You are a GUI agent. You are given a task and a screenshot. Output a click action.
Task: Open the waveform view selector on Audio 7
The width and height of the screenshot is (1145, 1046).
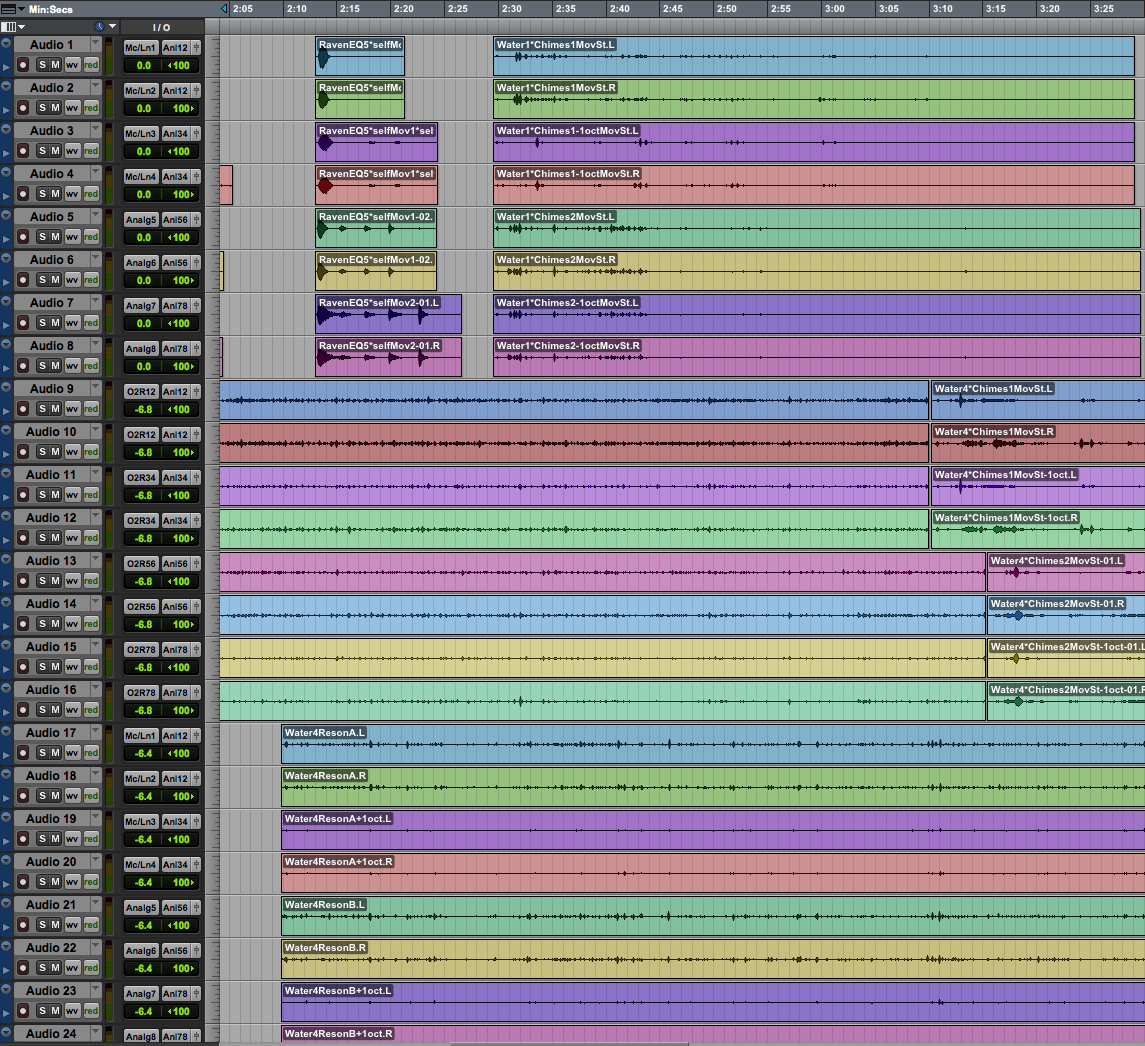pyautogui.click(x=72, y=322)
